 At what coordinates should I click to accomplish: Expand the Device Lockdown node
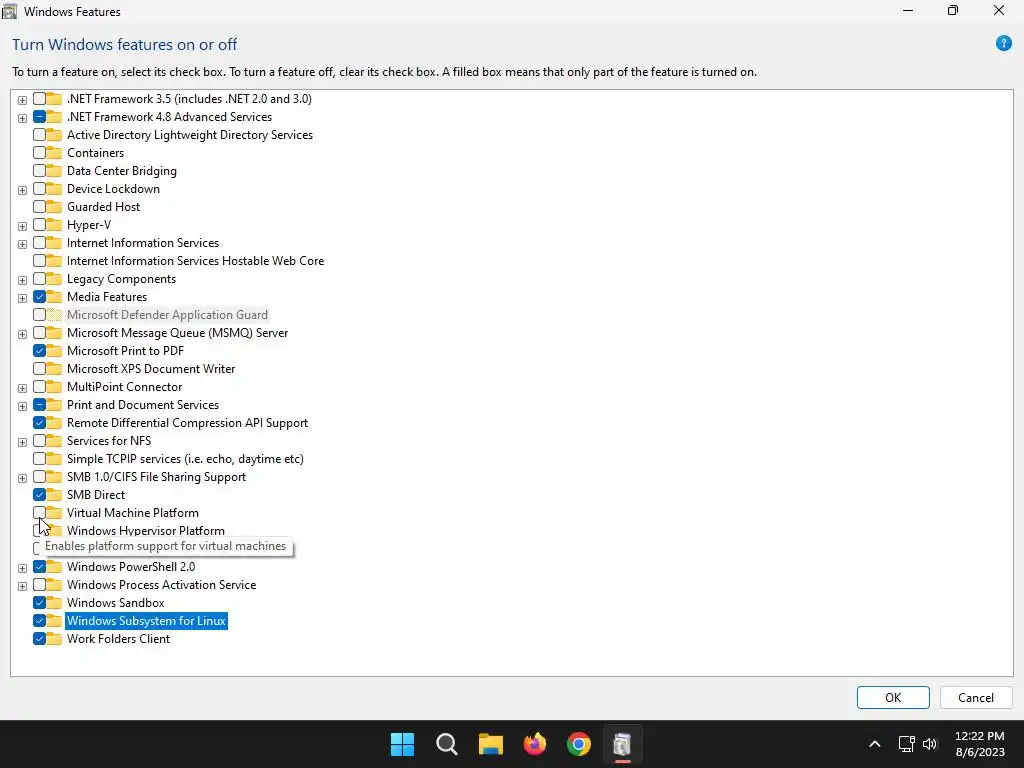pos(22,190)
